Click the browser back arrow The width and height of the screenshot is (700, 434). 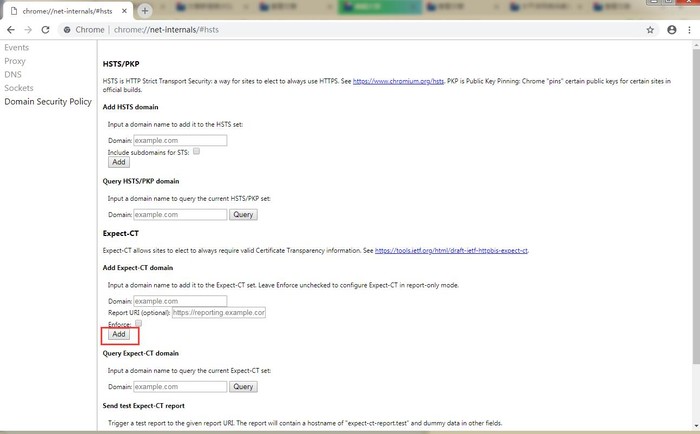[11, 30]
